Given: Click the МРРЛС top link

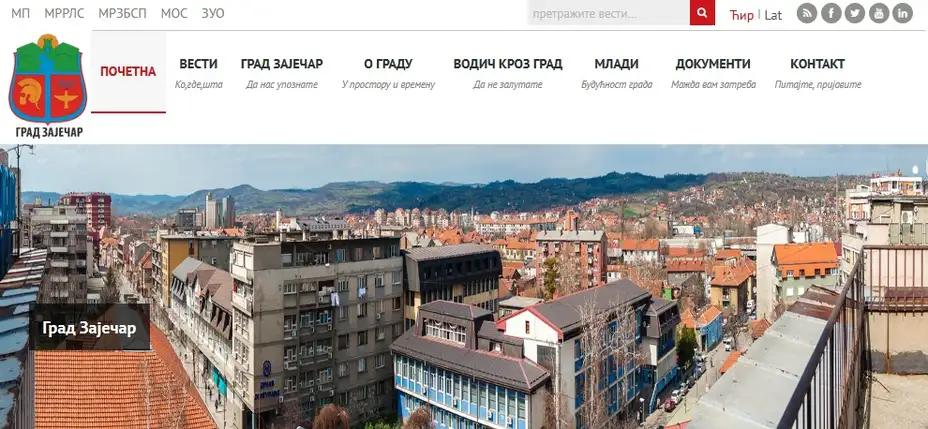Looking at the screenshot, I should point(65,14).
